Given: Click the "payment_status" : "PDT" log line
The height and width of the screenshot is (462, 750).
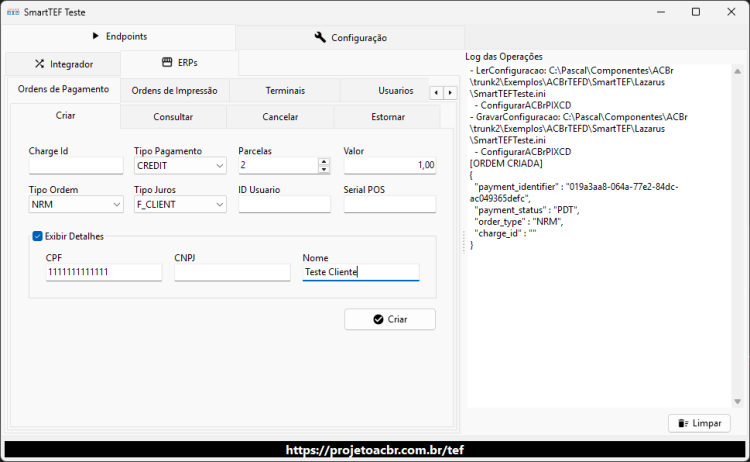Looking at the screenshot, I should 527,210.
